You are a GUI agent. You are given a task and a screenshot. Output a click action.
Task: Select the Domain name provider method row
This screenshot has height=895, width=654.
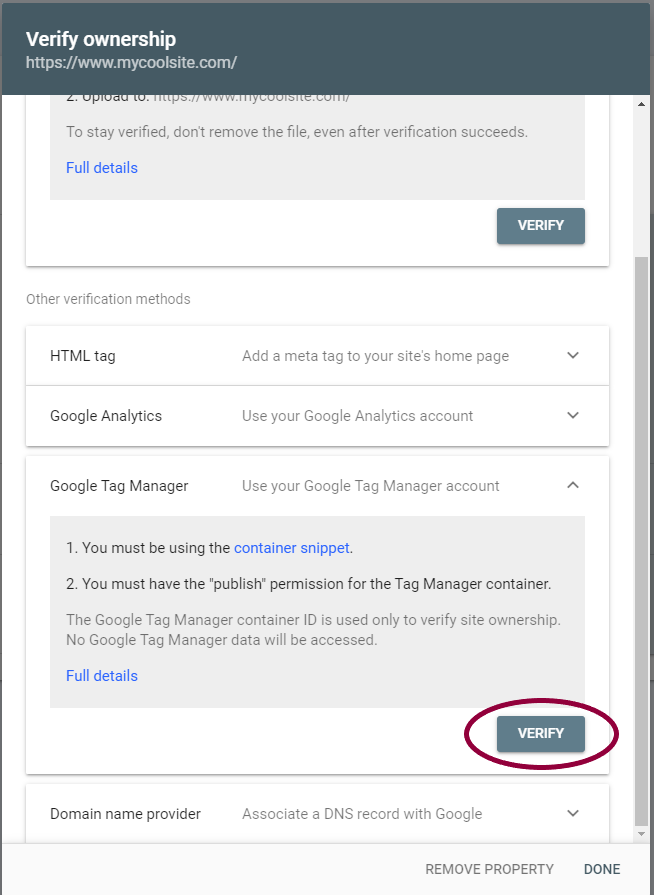coord(317,813)
